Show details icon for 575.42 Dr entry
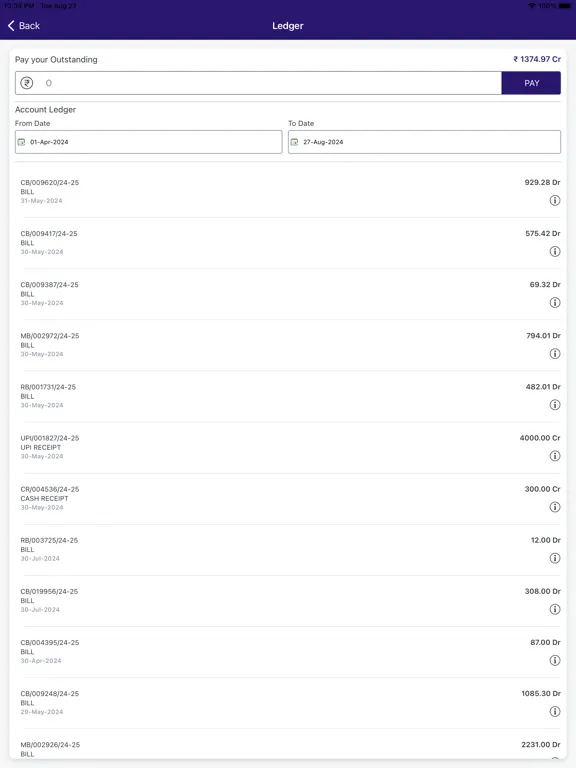 (554, 251)
